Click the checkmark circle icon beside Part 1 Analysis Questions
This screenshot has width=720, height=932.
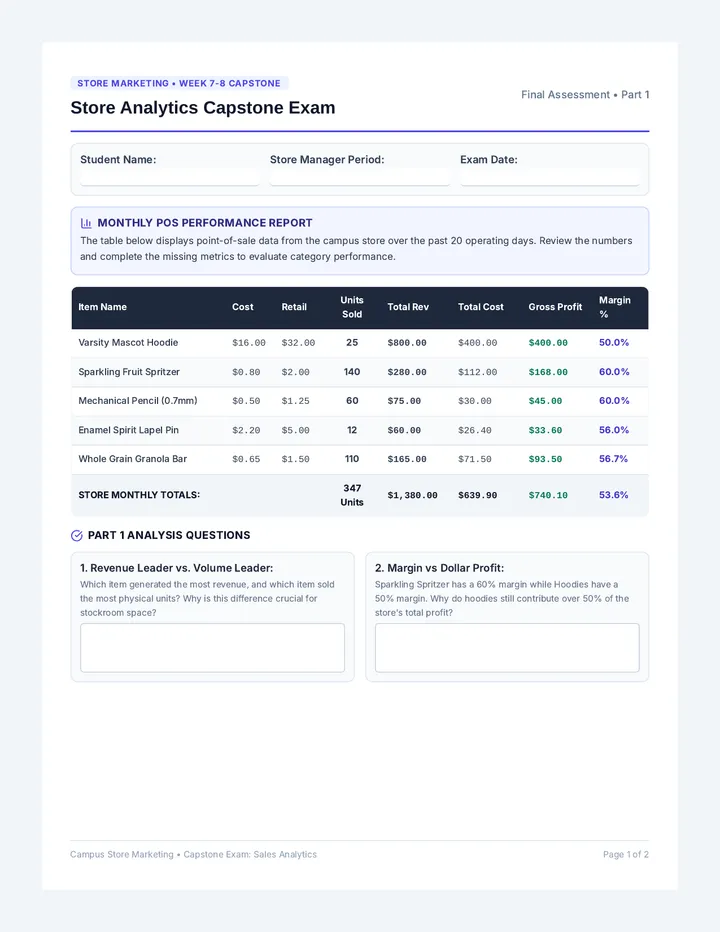pyautogui.click(x=77, y=536)
